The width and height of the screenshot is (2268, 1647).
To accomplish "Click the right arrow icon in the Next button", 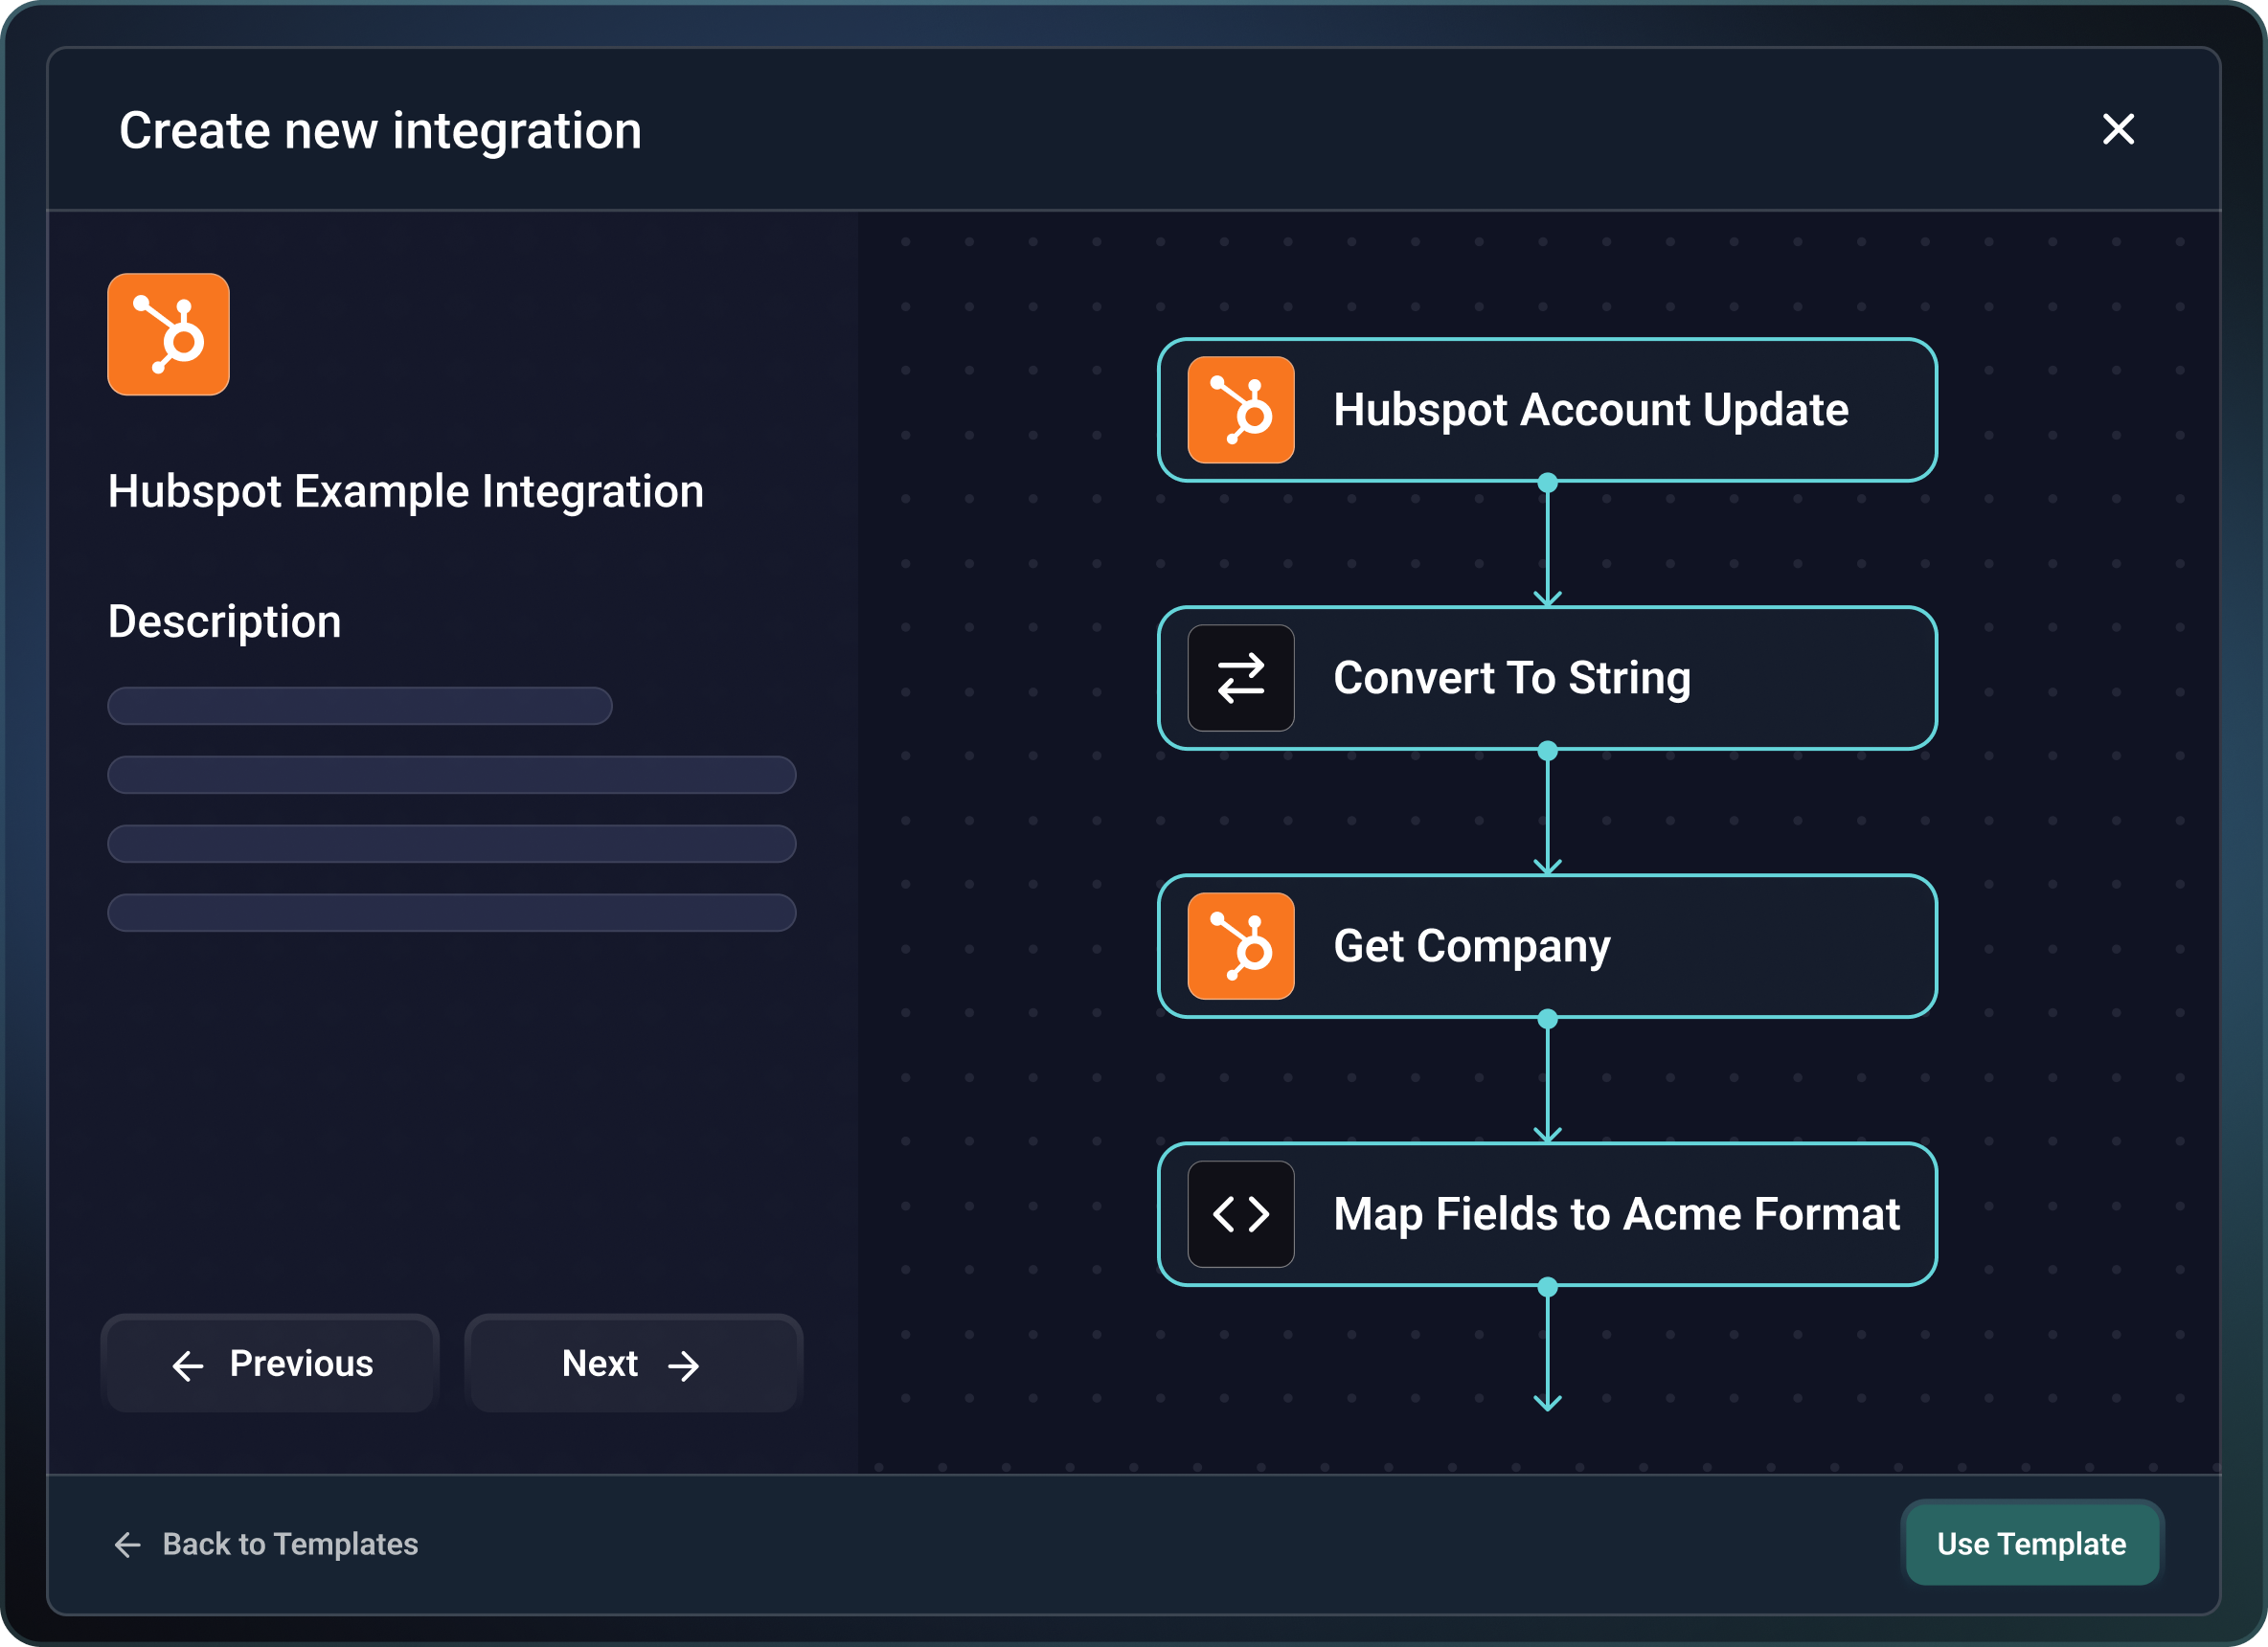I will click(x=684, y=1365).
